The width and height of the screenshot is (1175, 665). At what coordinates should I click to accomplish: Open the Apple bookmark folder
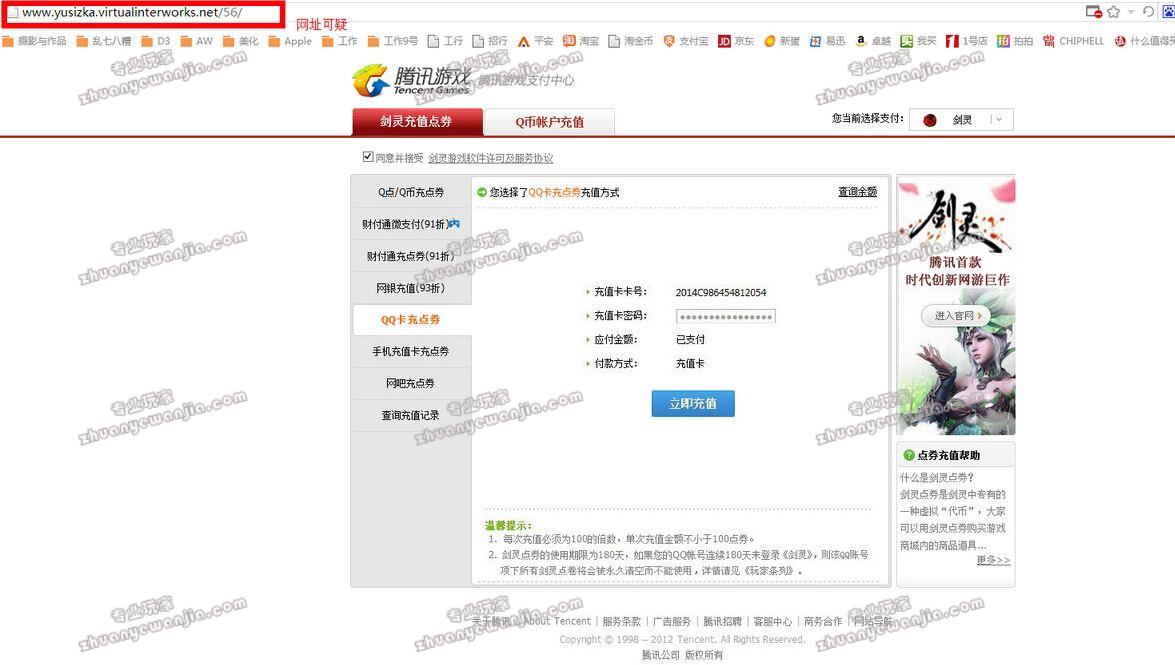(290, 41)
